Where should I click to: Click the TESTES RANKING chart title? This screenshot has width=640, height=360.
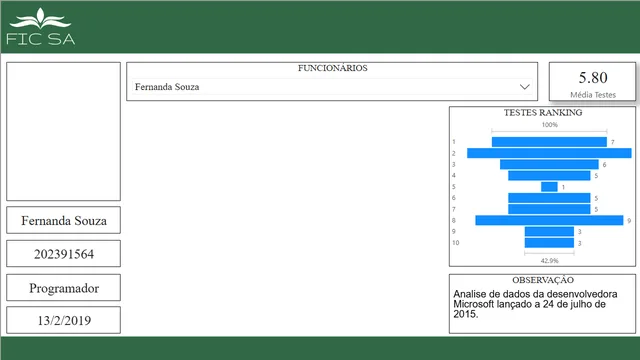click(x=543, y=113)
